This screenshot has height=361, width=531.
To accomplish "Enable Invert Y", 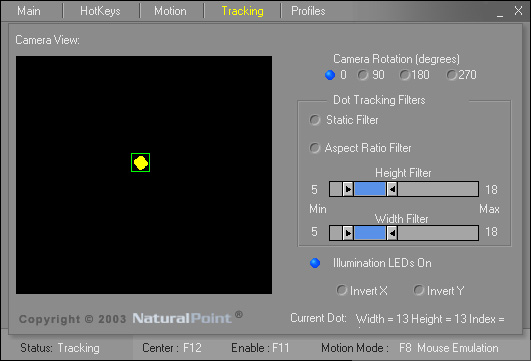I will [x=439, y=291].
